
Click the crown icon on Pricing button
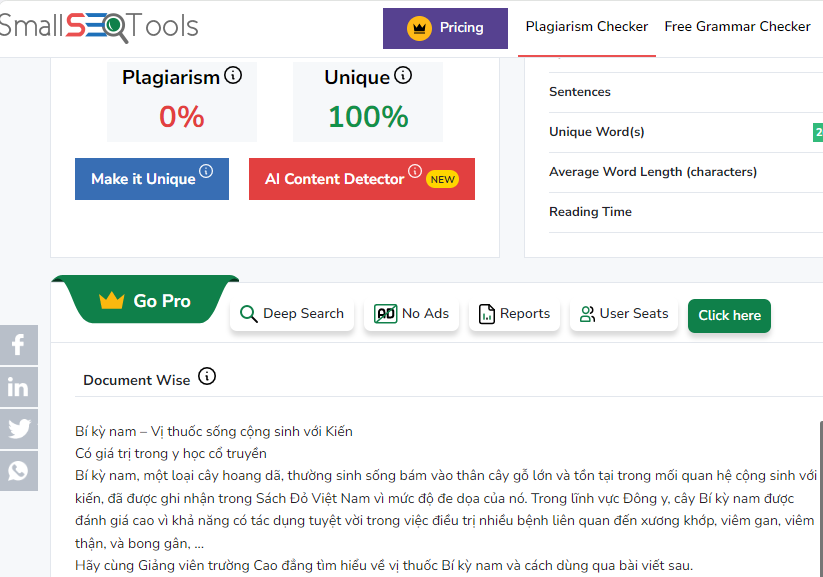419,28
